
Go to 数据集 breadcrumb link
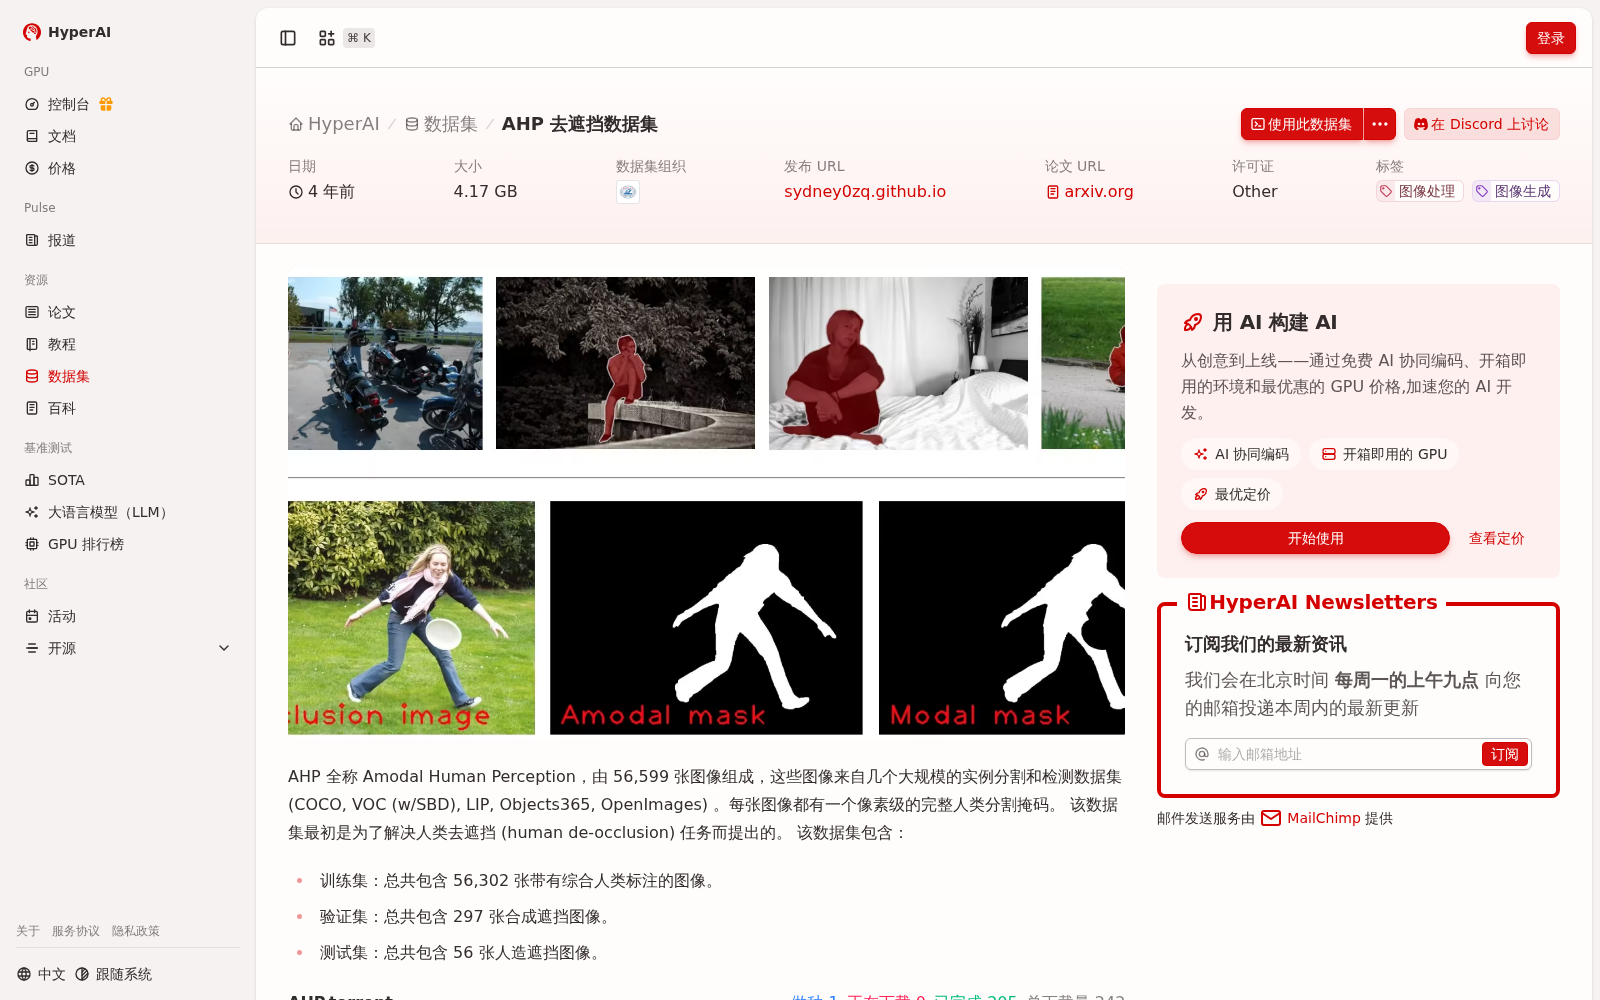click(x=441, y=124)
